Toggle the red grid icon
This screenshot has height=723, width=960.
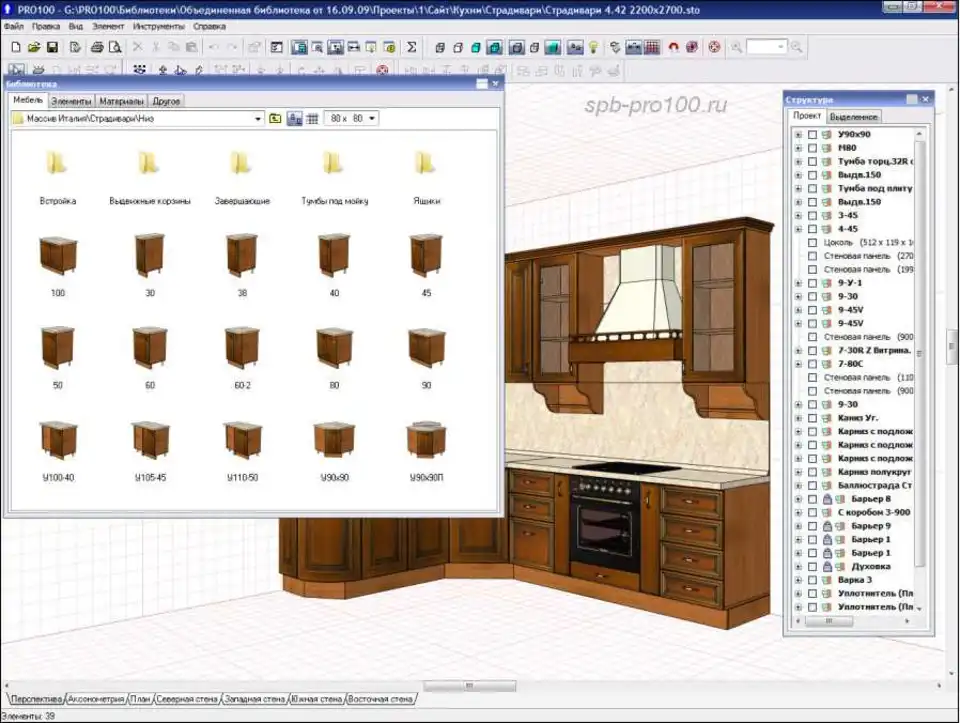652,47
